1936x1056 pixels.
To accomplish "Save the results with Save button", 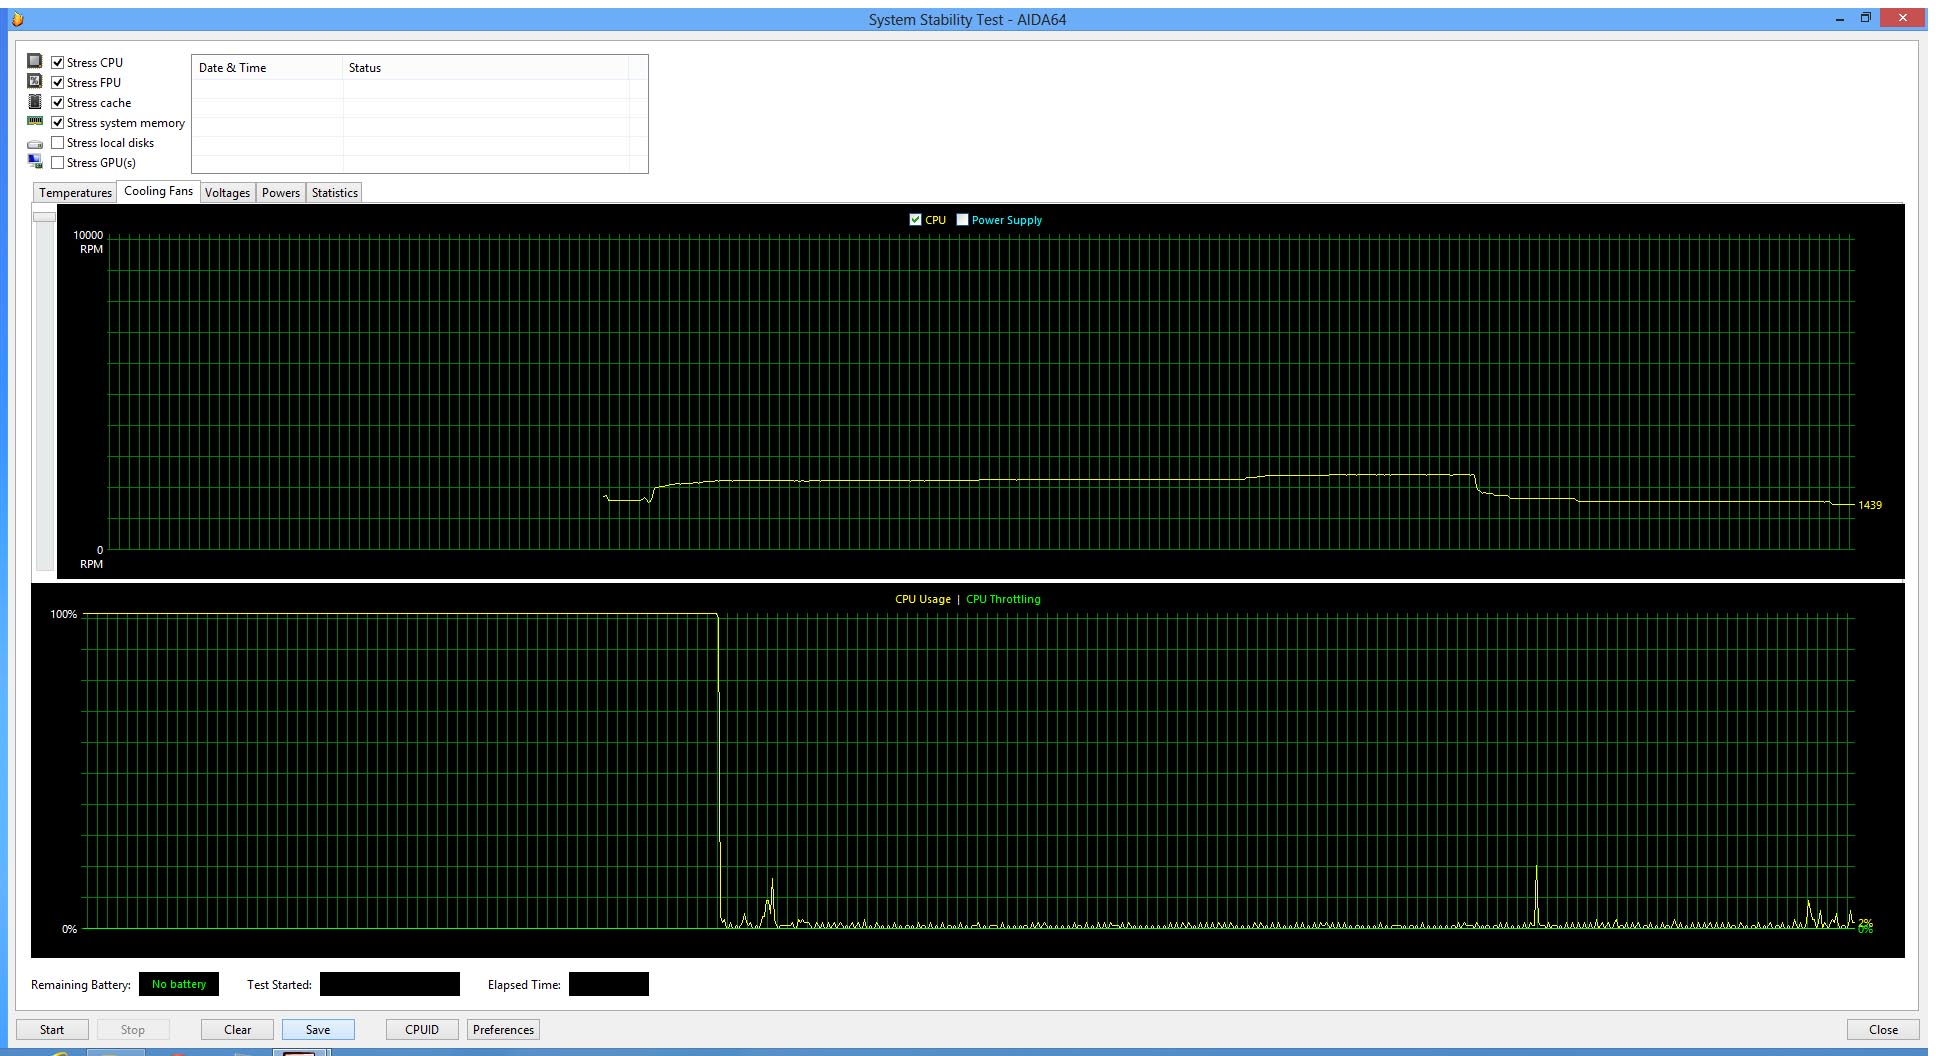I will click(318, 1029).
